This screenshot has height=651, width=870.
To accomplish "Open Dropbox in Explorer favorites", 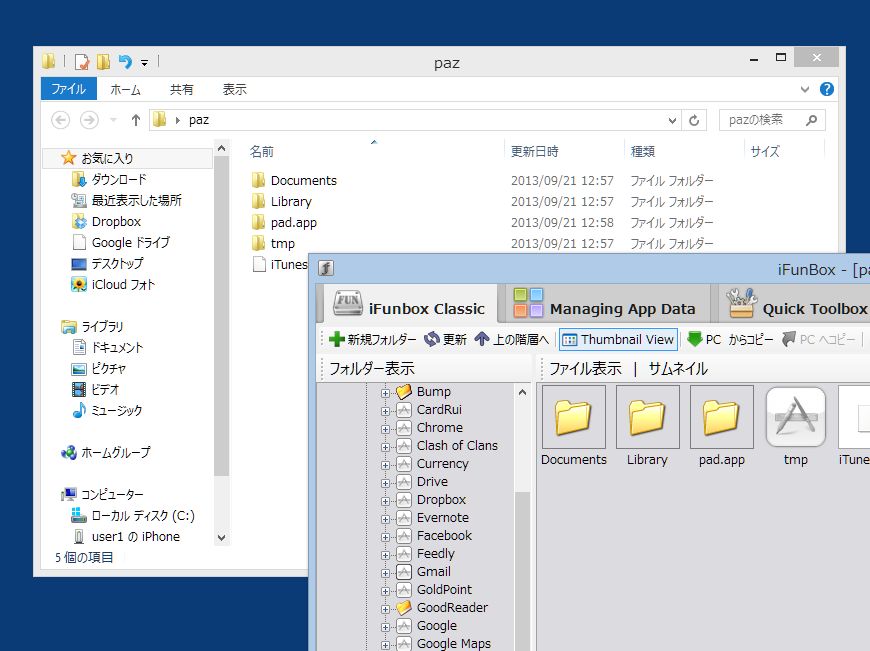I will click(x=116, y=221).
